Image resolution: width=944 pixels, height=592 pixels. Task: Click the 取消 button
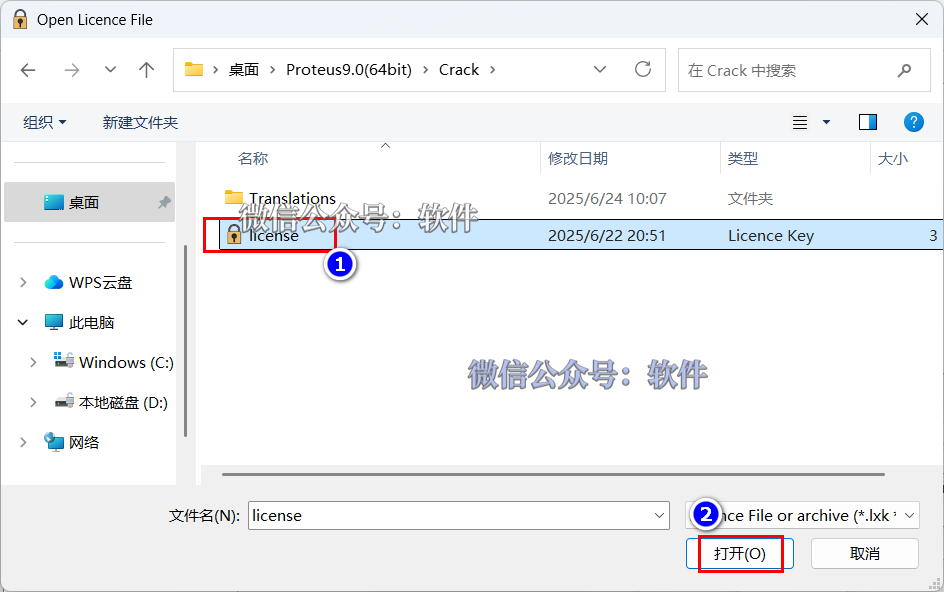(865, 553)
